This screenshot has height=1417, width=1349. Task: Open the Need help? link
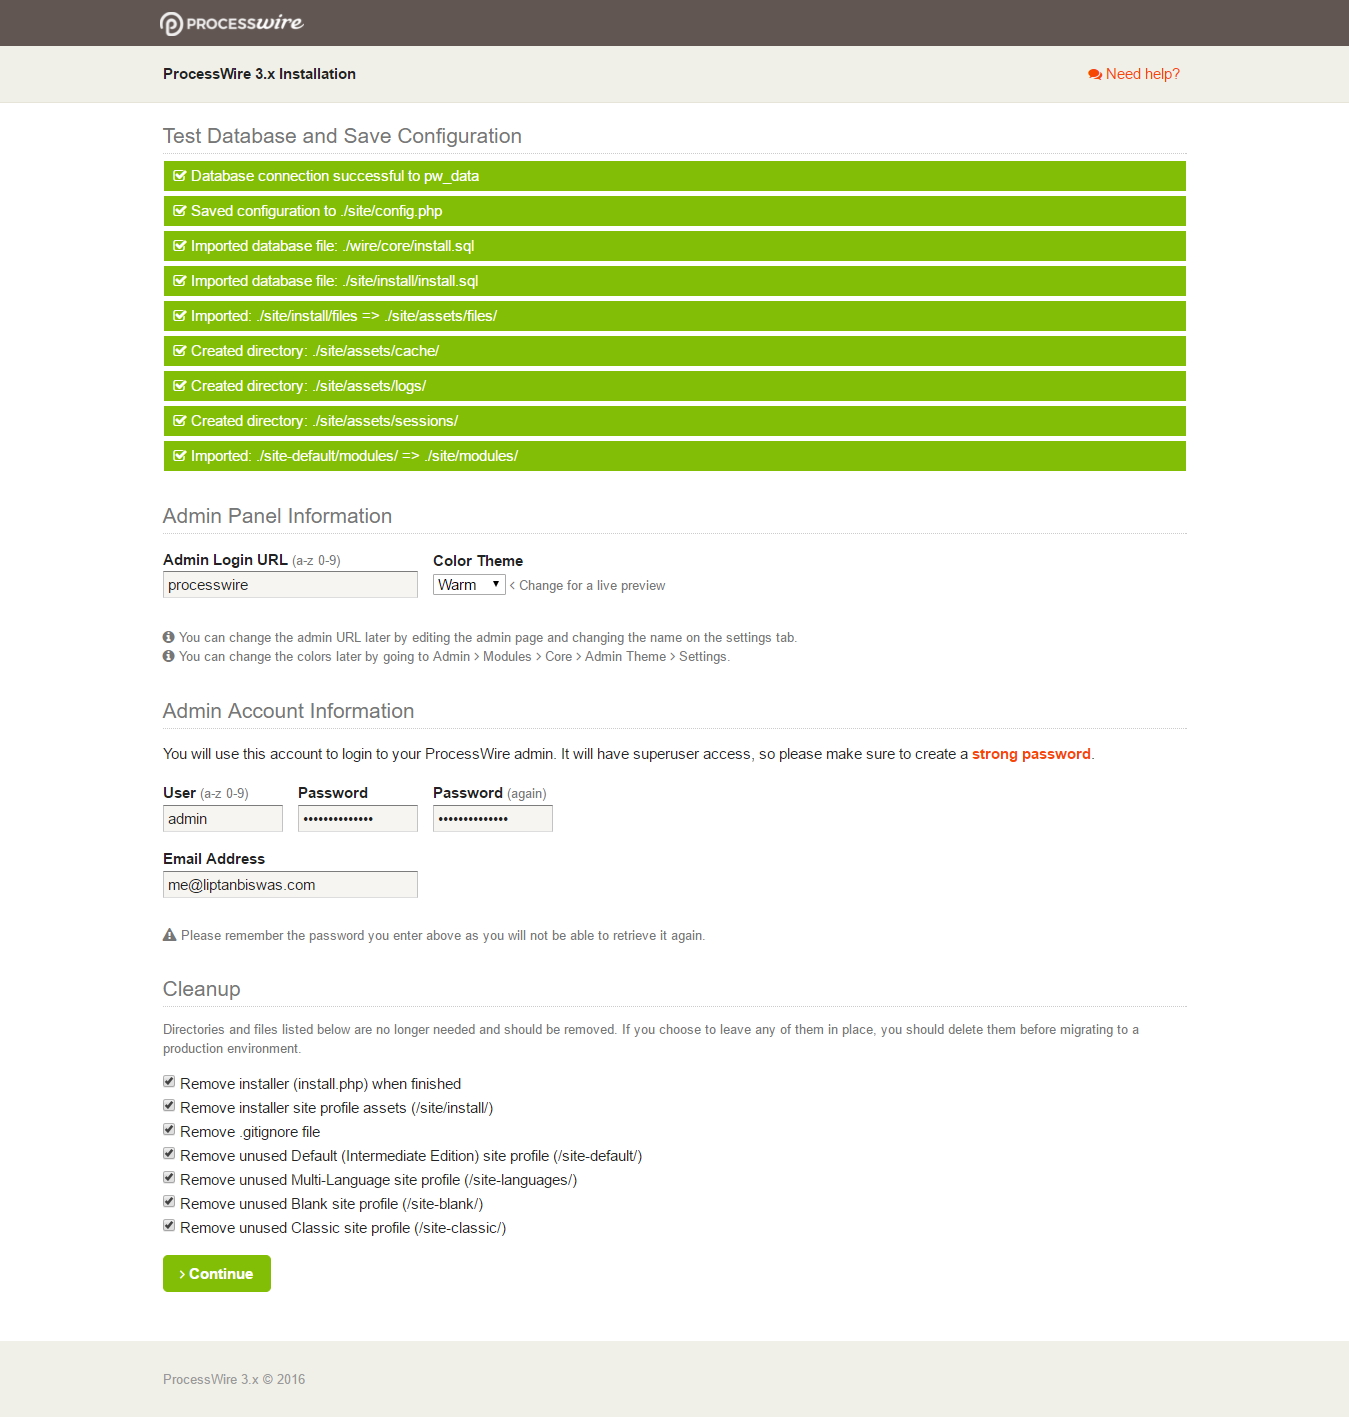click(x=1134, y=74)
